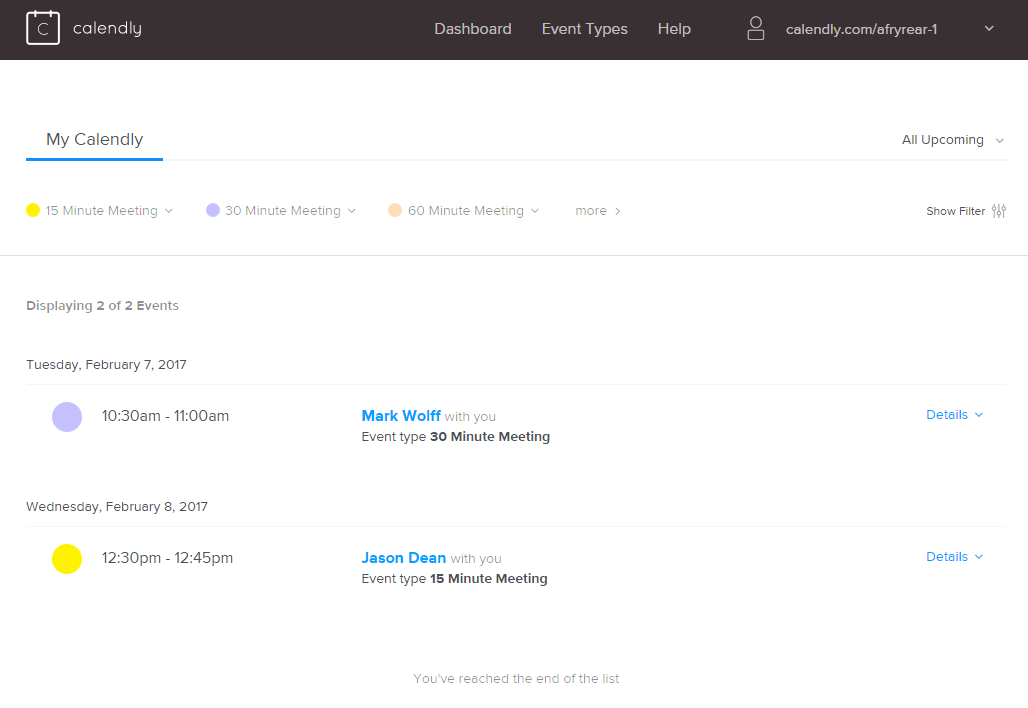Click the yellow 15 Minute Meeting dot

pyautogui.click(x=33, y=210)
